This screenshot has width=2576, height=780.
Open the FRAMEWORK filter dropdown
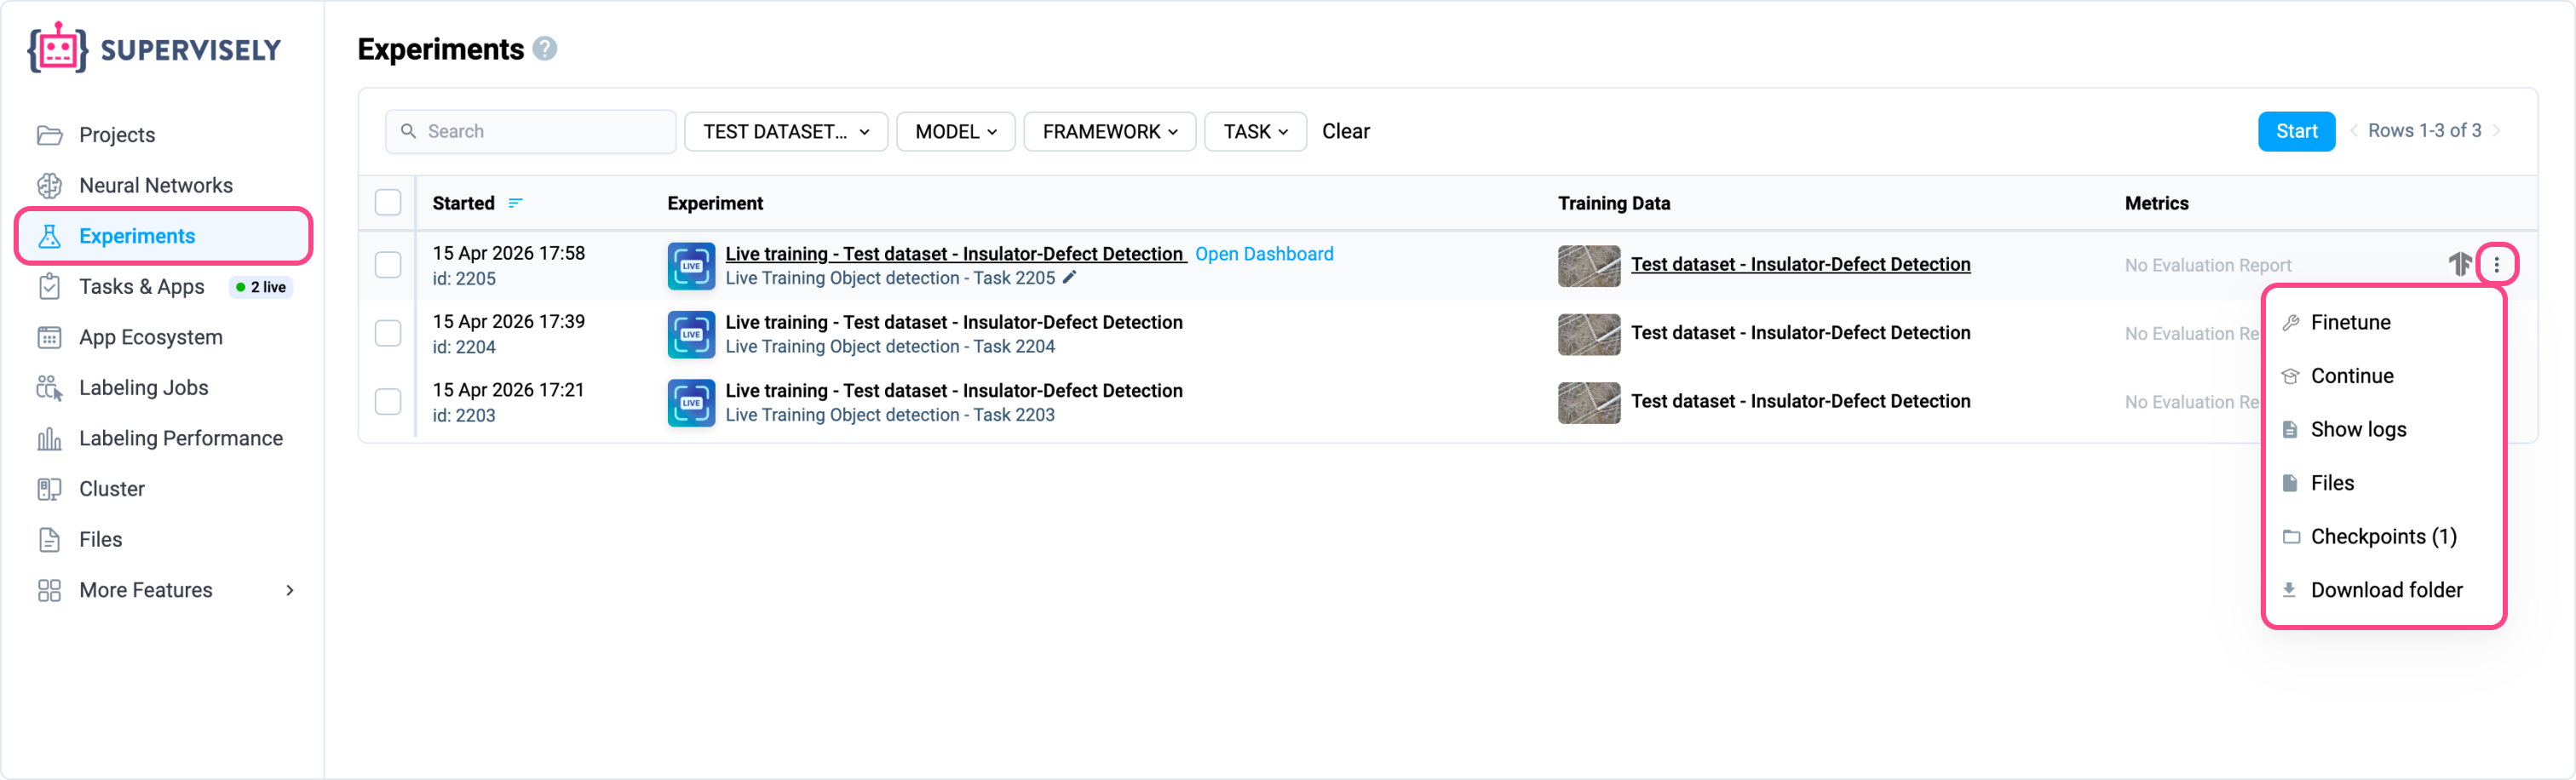pos(1108,131)
